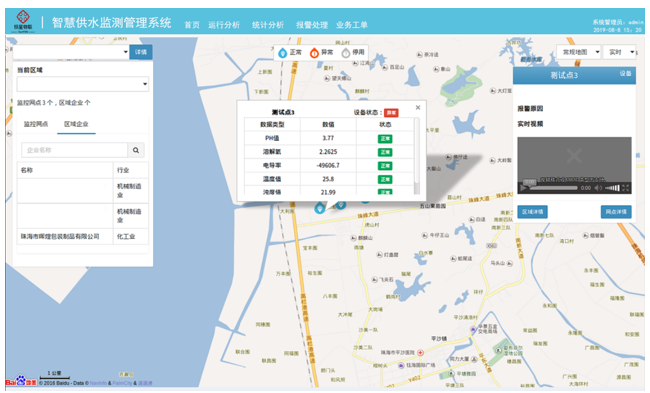Click the 数值 column header in popup
This screenshot has width=650, height=393.
(328, 124)
